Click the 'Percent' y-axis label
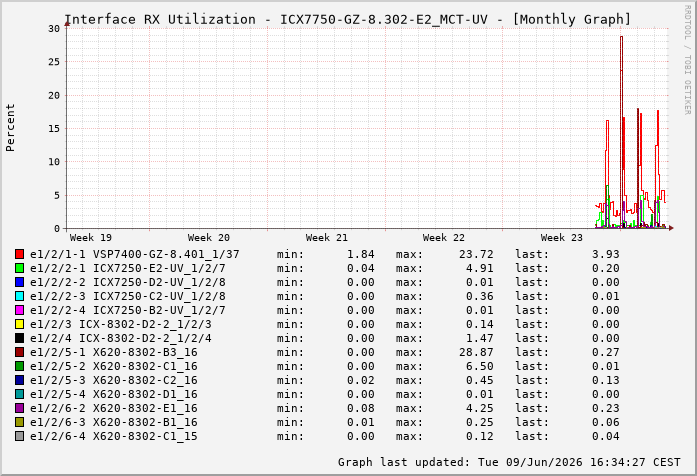697x476 pixels. (x=10, y=128)
